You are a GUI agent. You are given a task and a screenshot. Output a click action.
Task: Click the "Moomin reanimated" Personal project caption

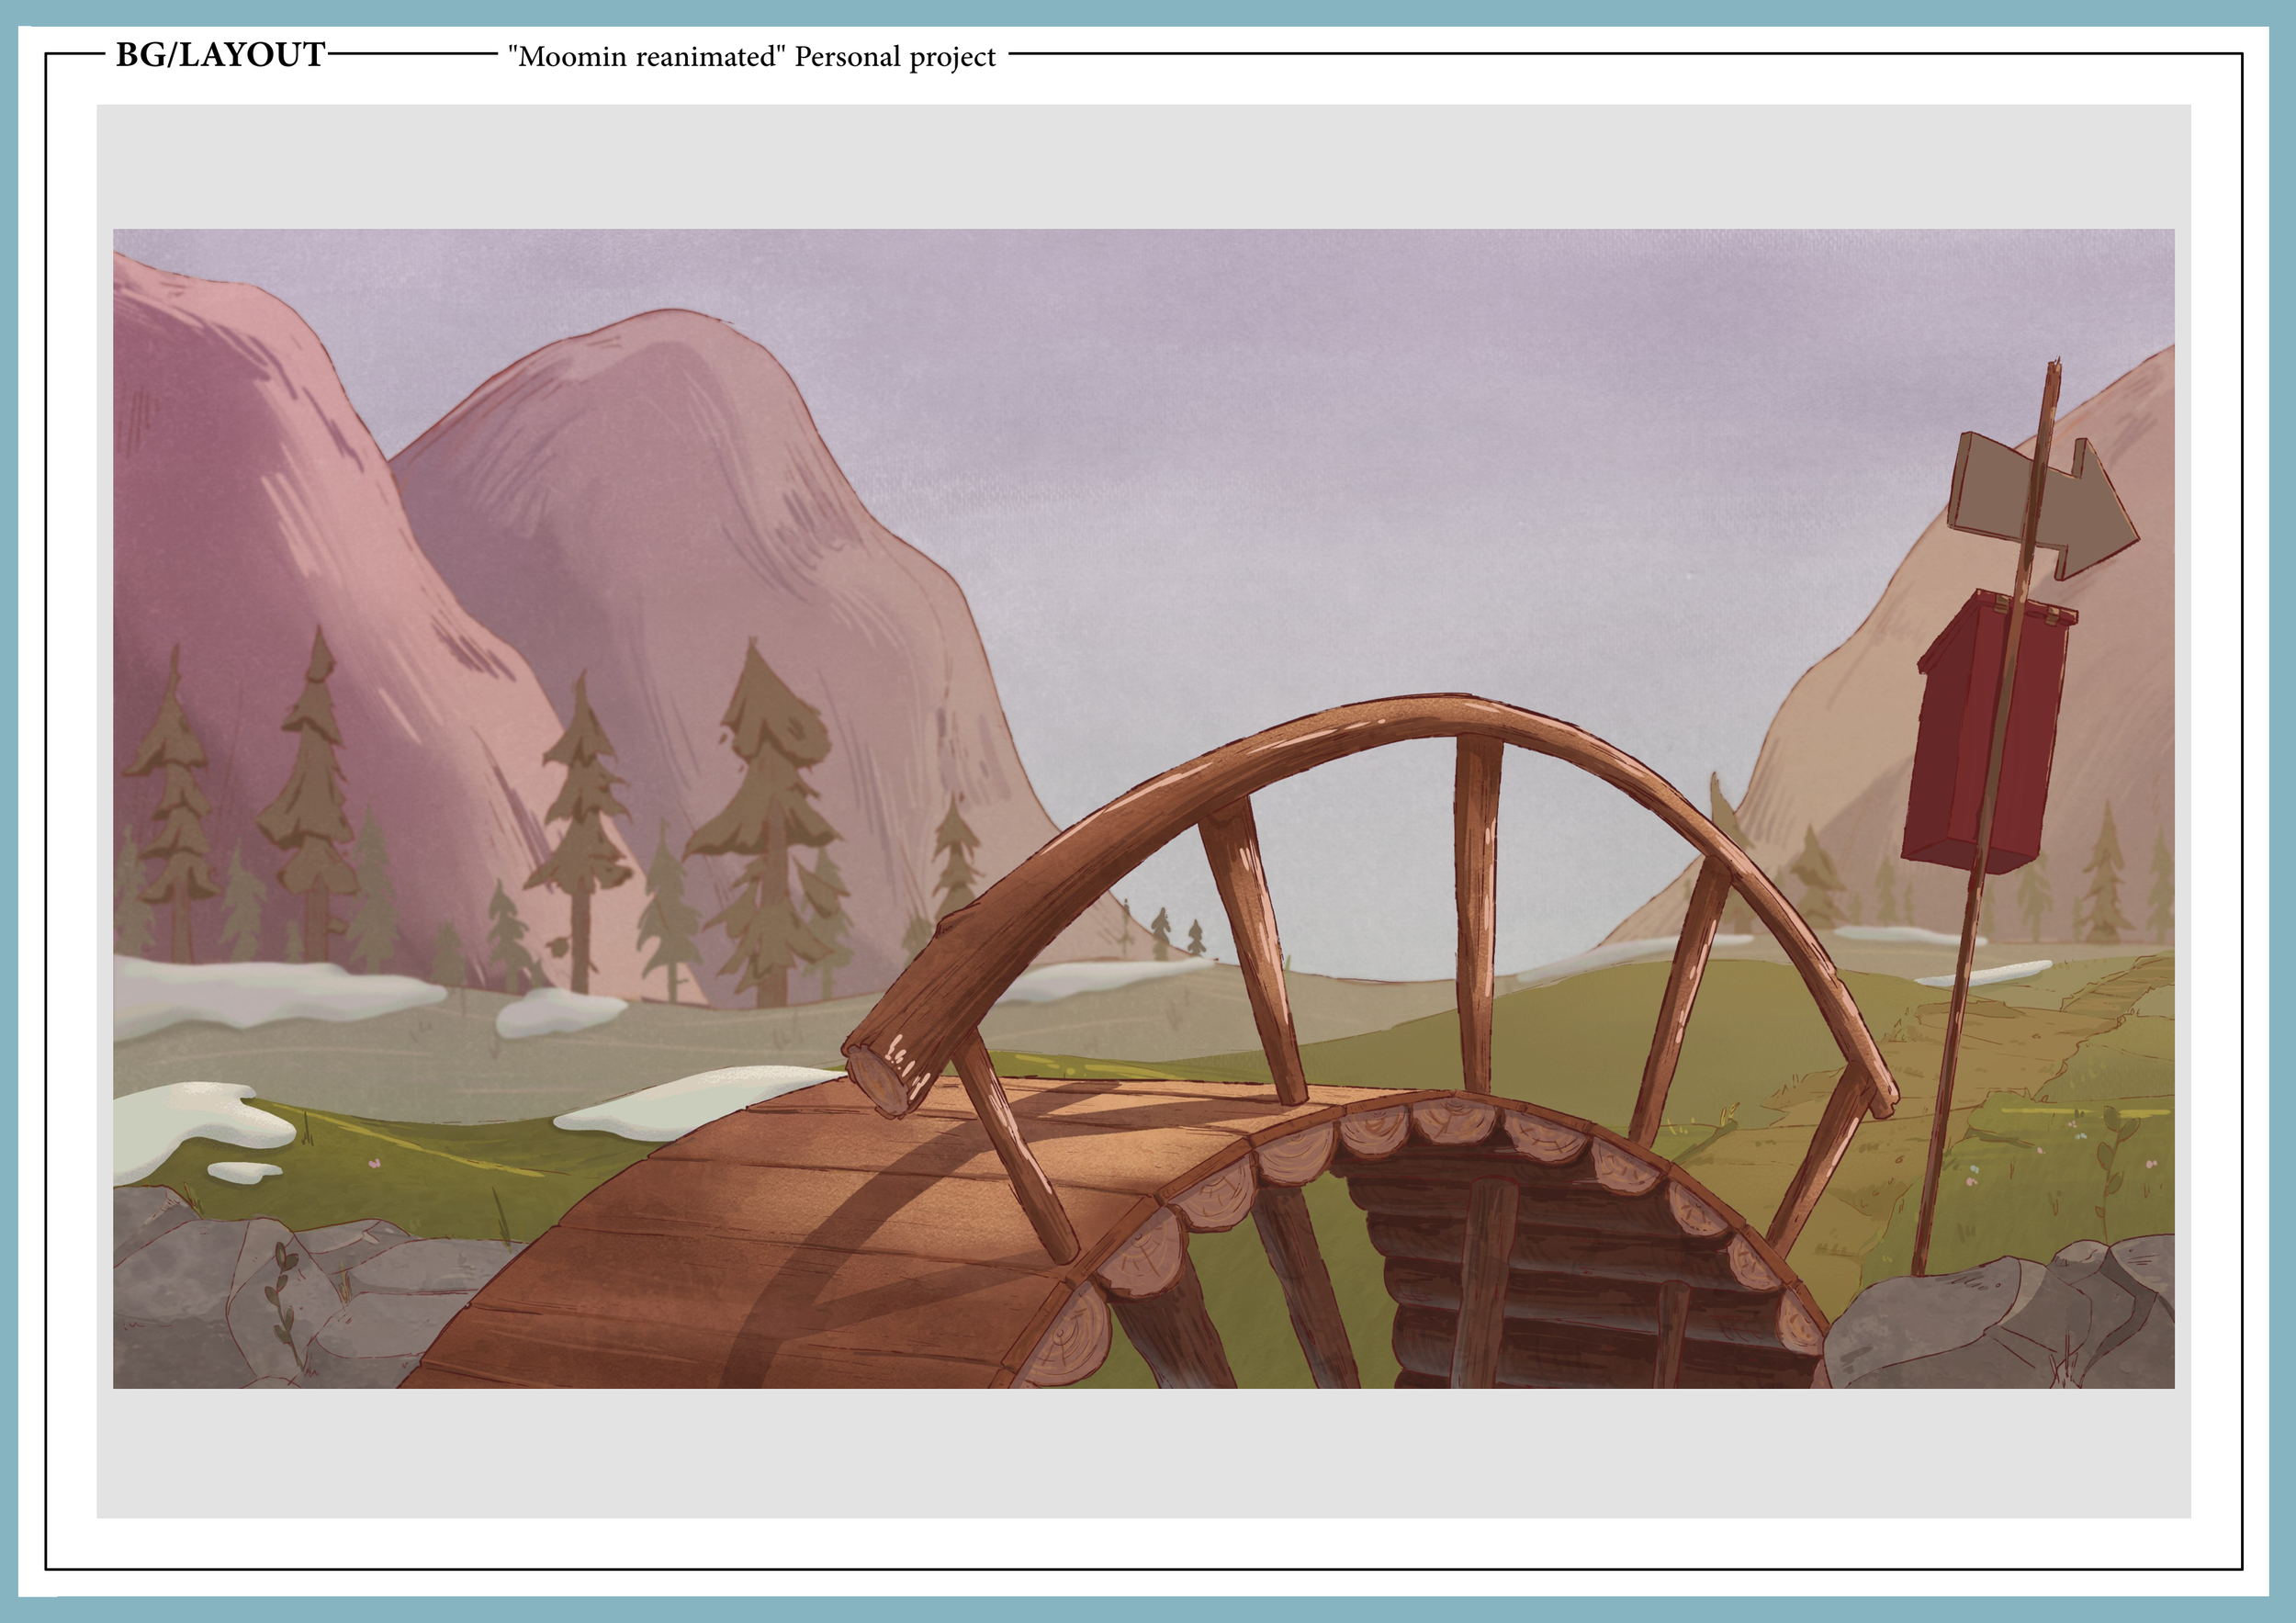[751, 57]
